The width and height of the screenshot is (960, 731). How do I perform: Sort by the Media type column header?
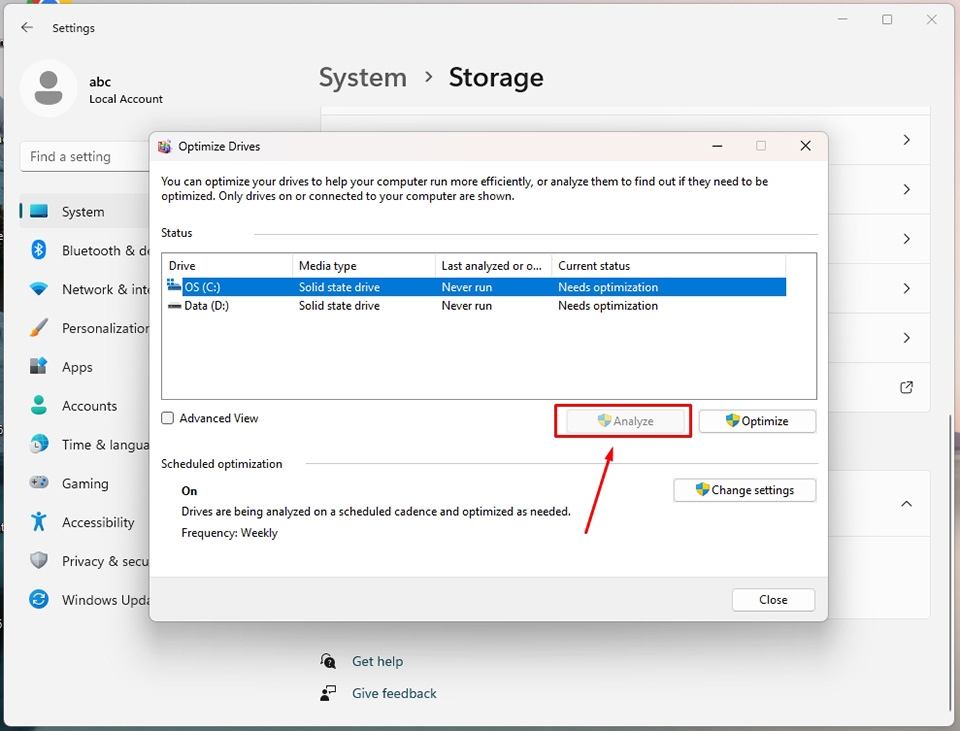pos(364,266)
